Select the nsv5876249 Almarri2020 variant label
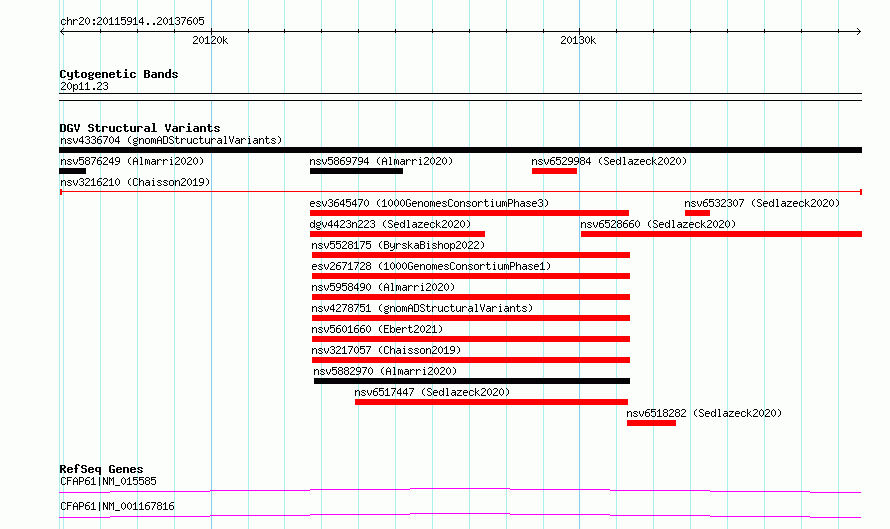890x529 pixels. (x=132, y=161)
